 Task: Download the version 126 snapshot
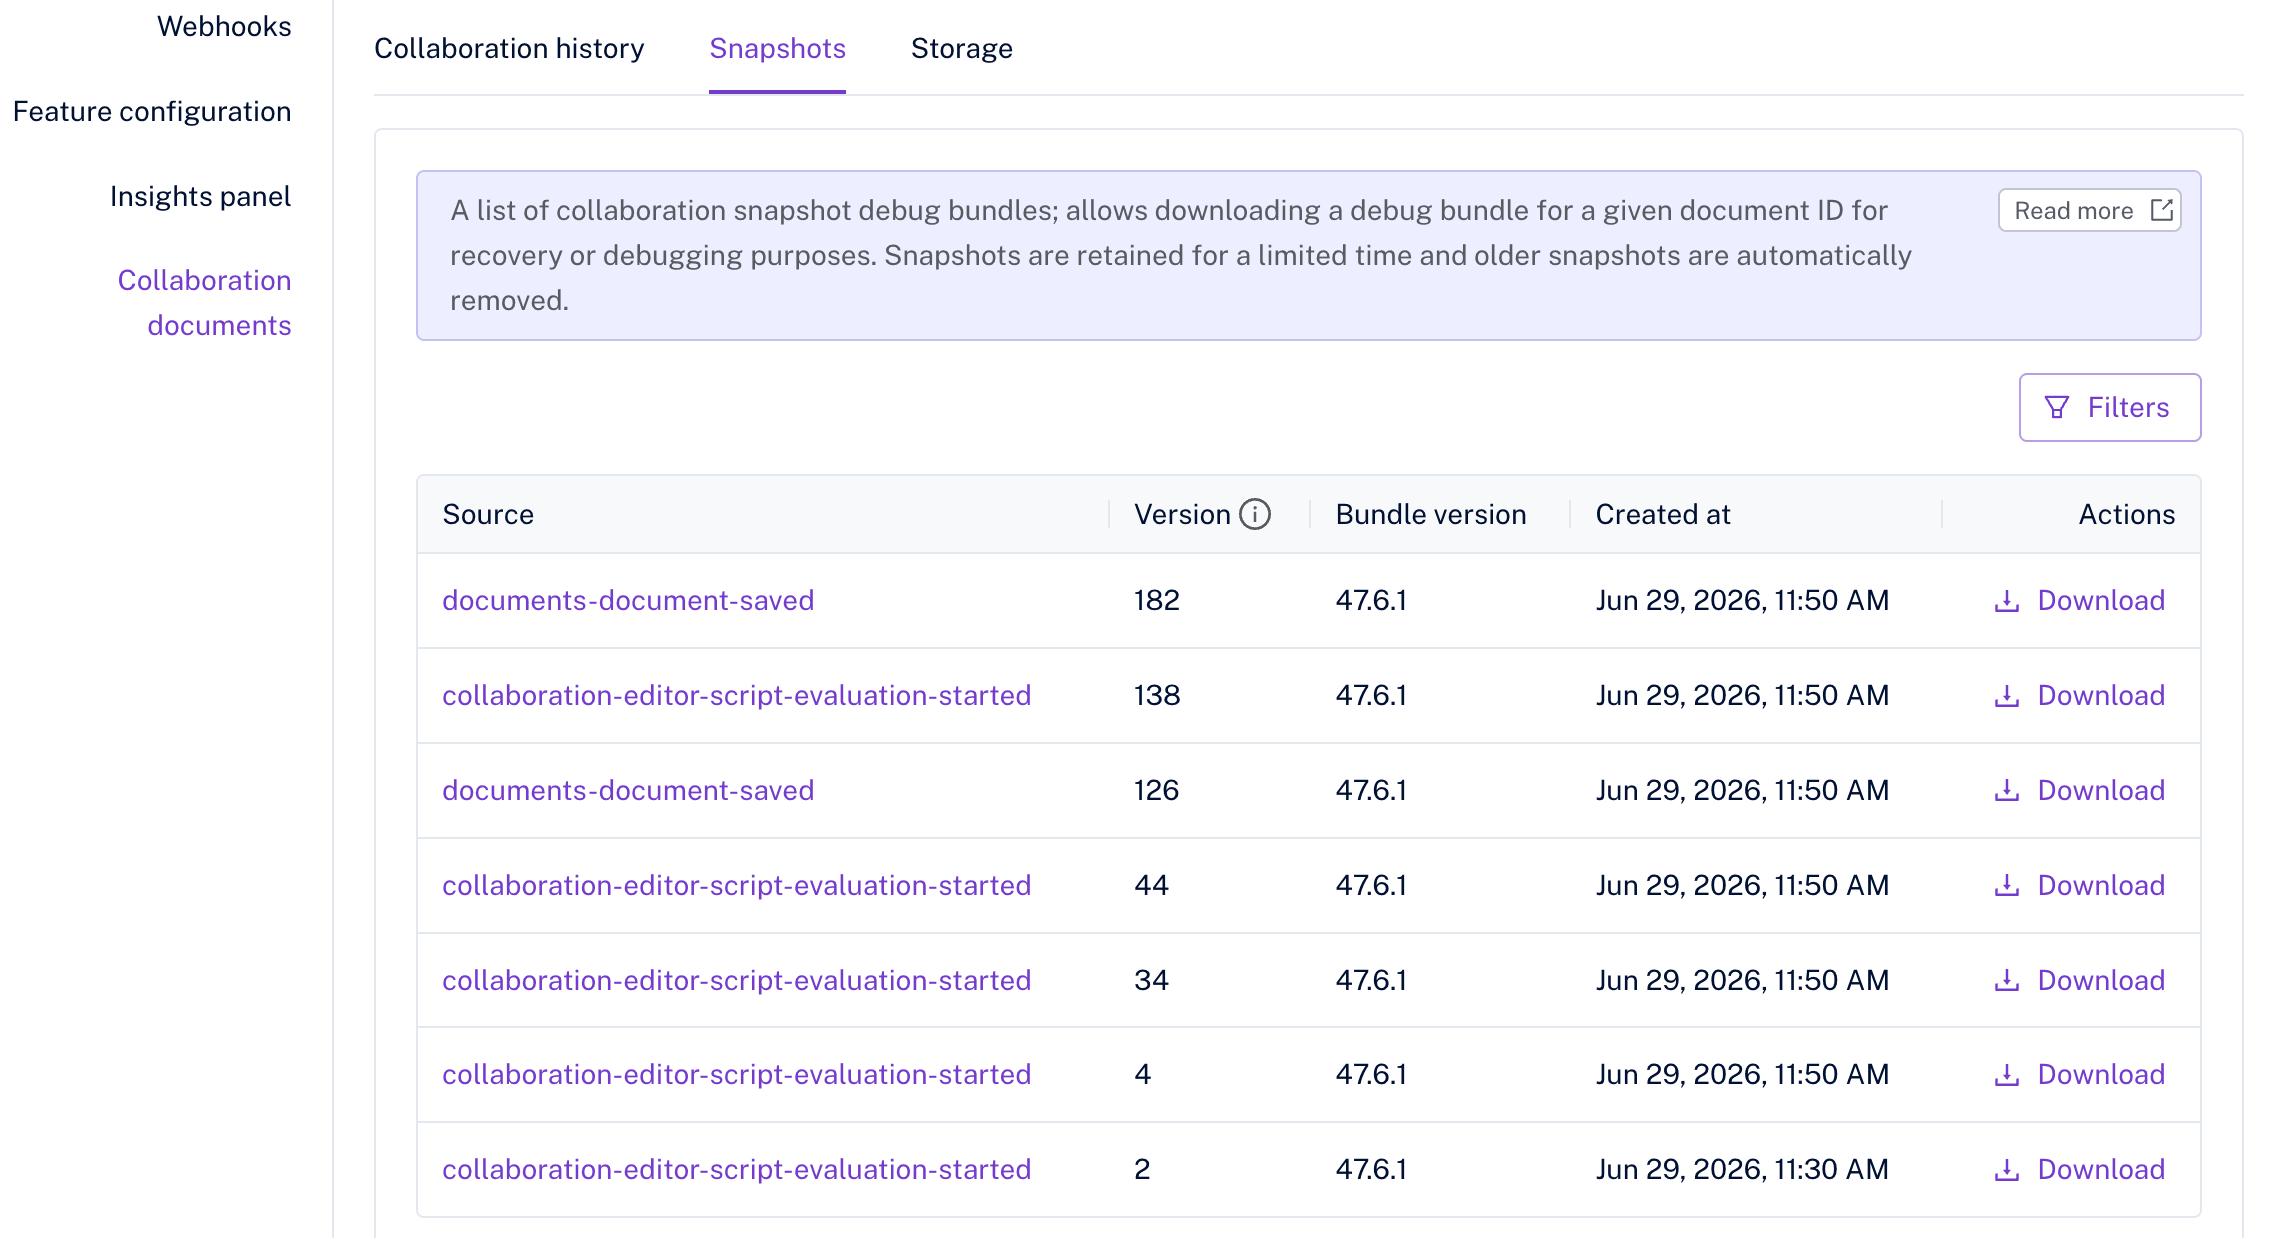click(2080, 790)
